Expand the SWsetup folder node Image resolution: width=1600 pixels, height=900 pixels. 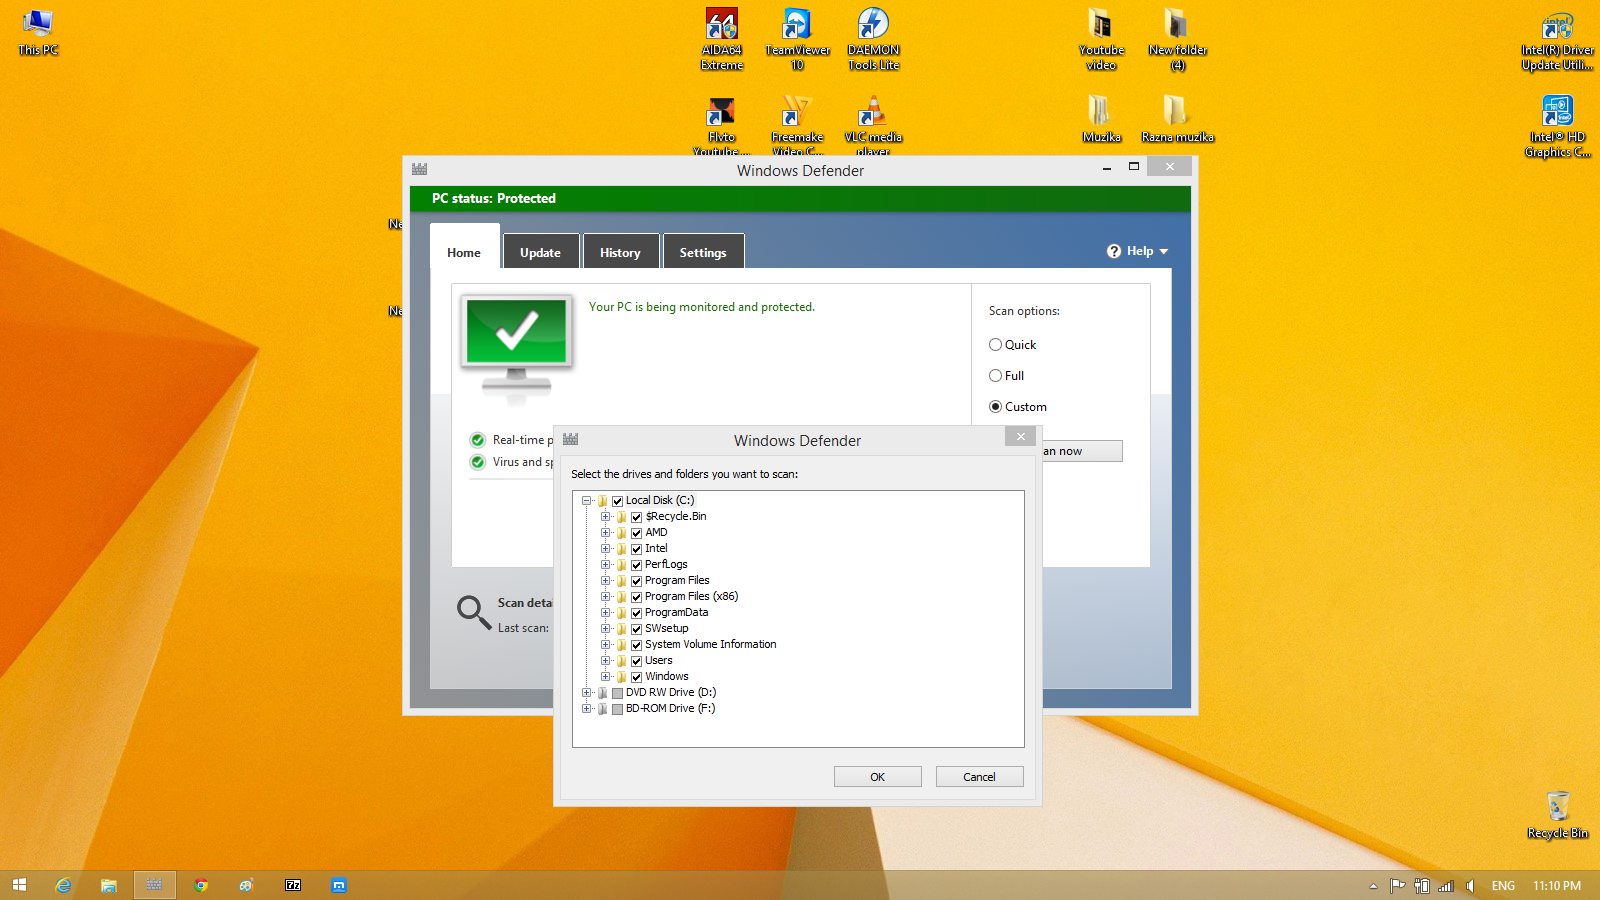coord(605,629)
